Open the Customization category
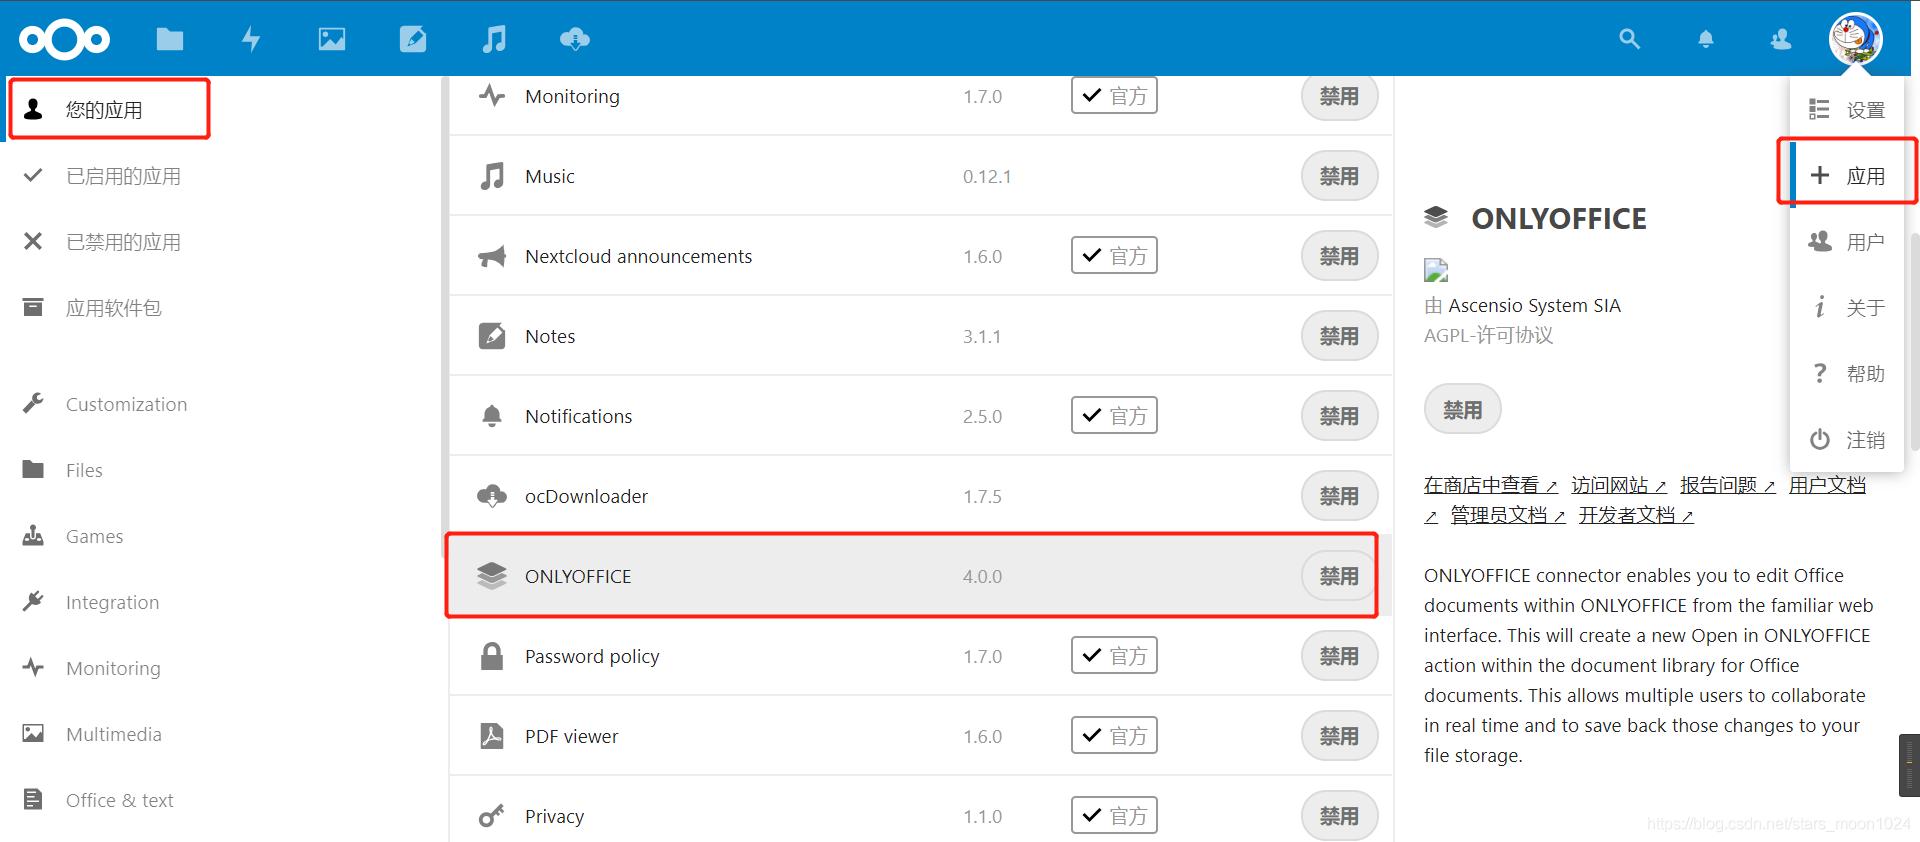 coord(126,404)
